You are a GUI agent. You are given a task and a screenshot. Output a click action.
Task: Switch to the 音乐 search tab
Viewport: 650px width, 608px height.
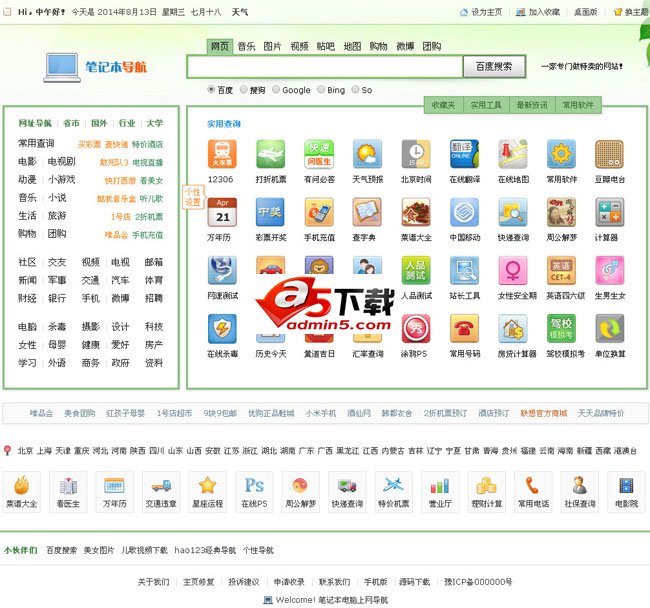coord(246,46)
